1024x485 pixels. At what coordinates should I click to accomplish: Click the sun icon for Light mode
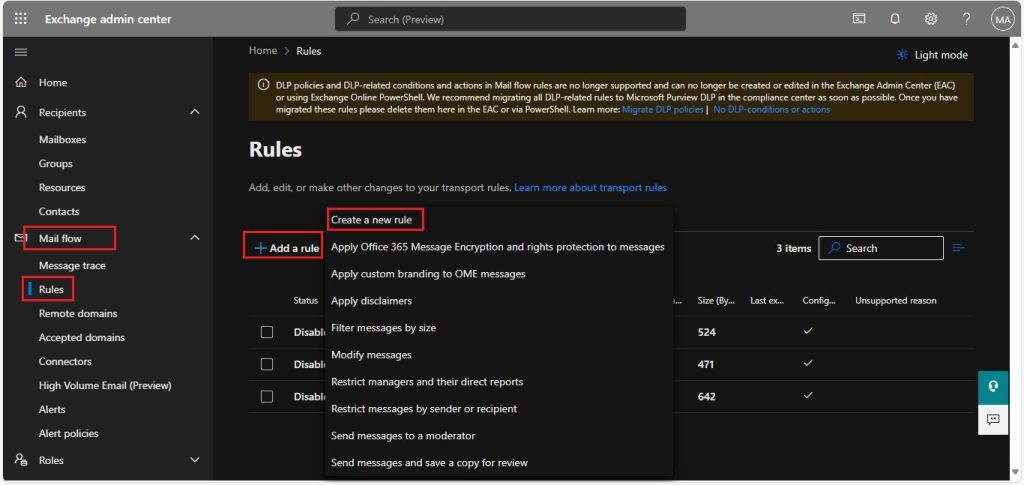tap(903, 55)
